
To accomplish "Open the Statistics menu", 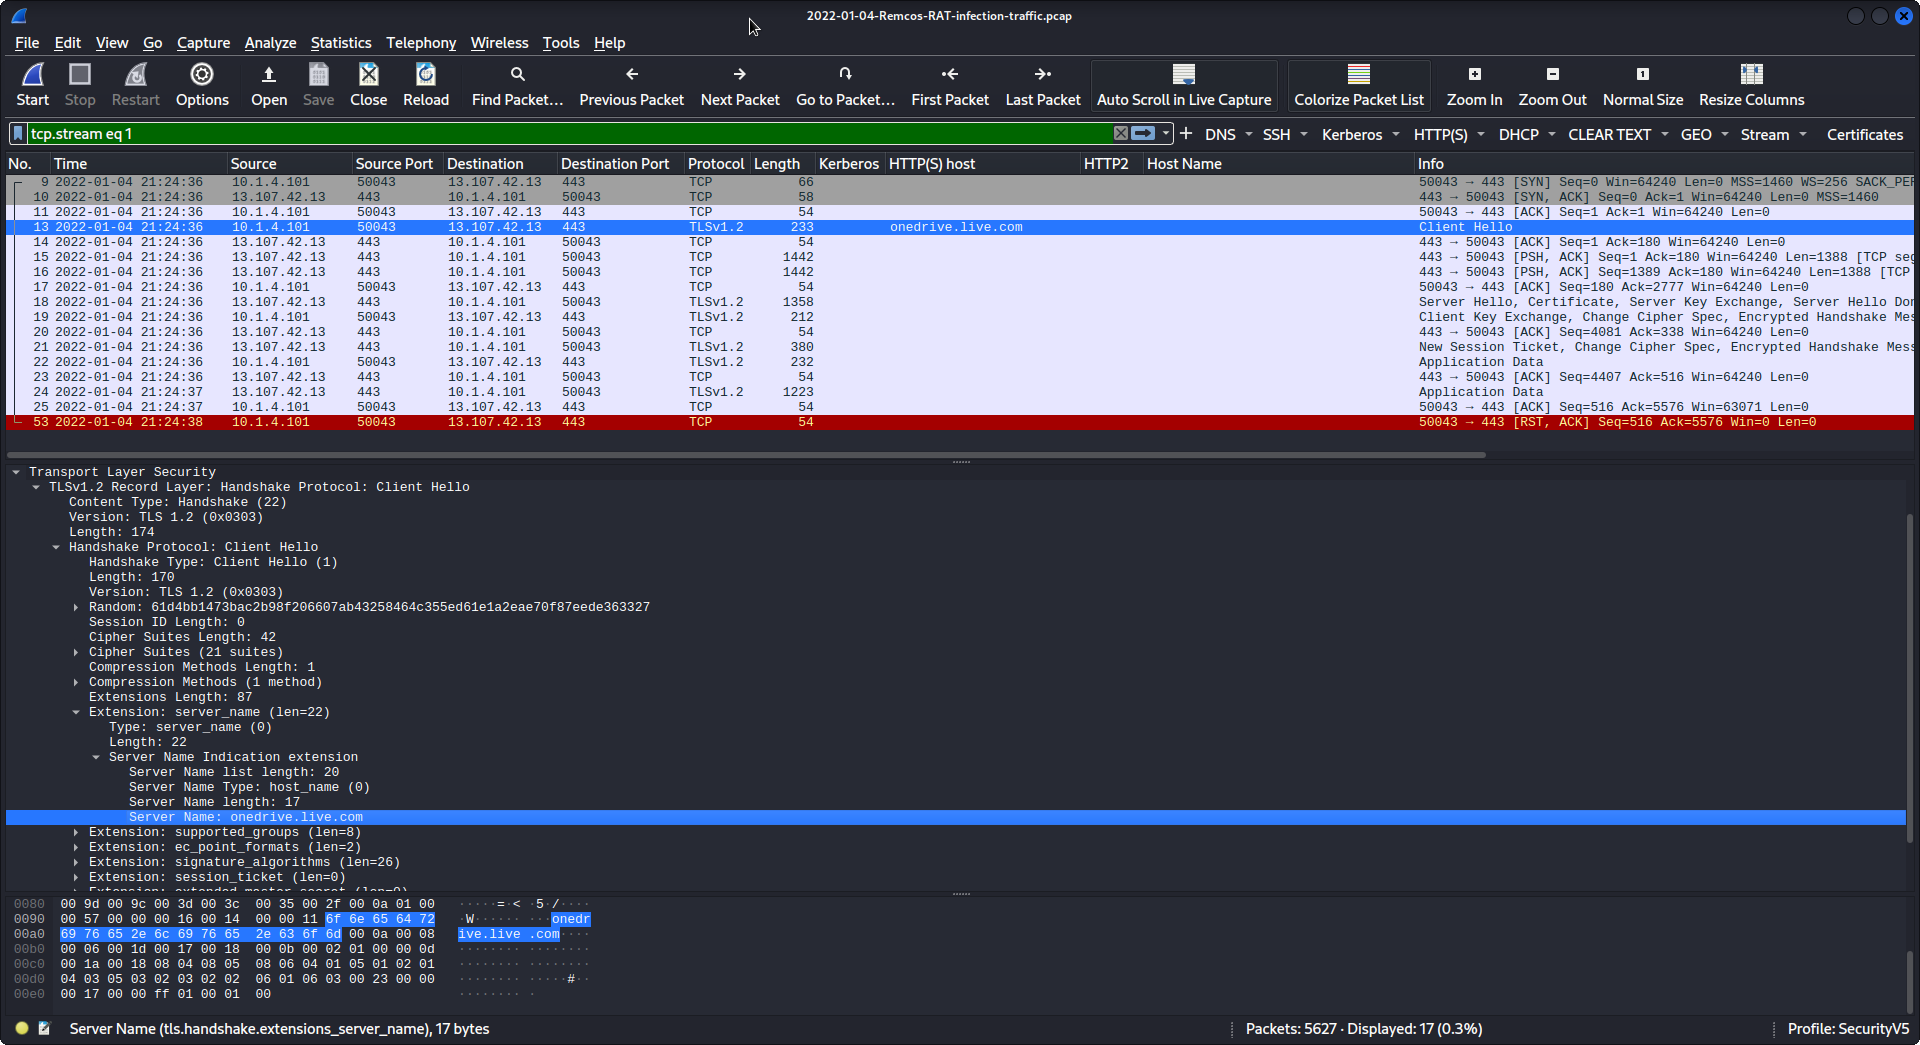I will [x=340, y=43].
